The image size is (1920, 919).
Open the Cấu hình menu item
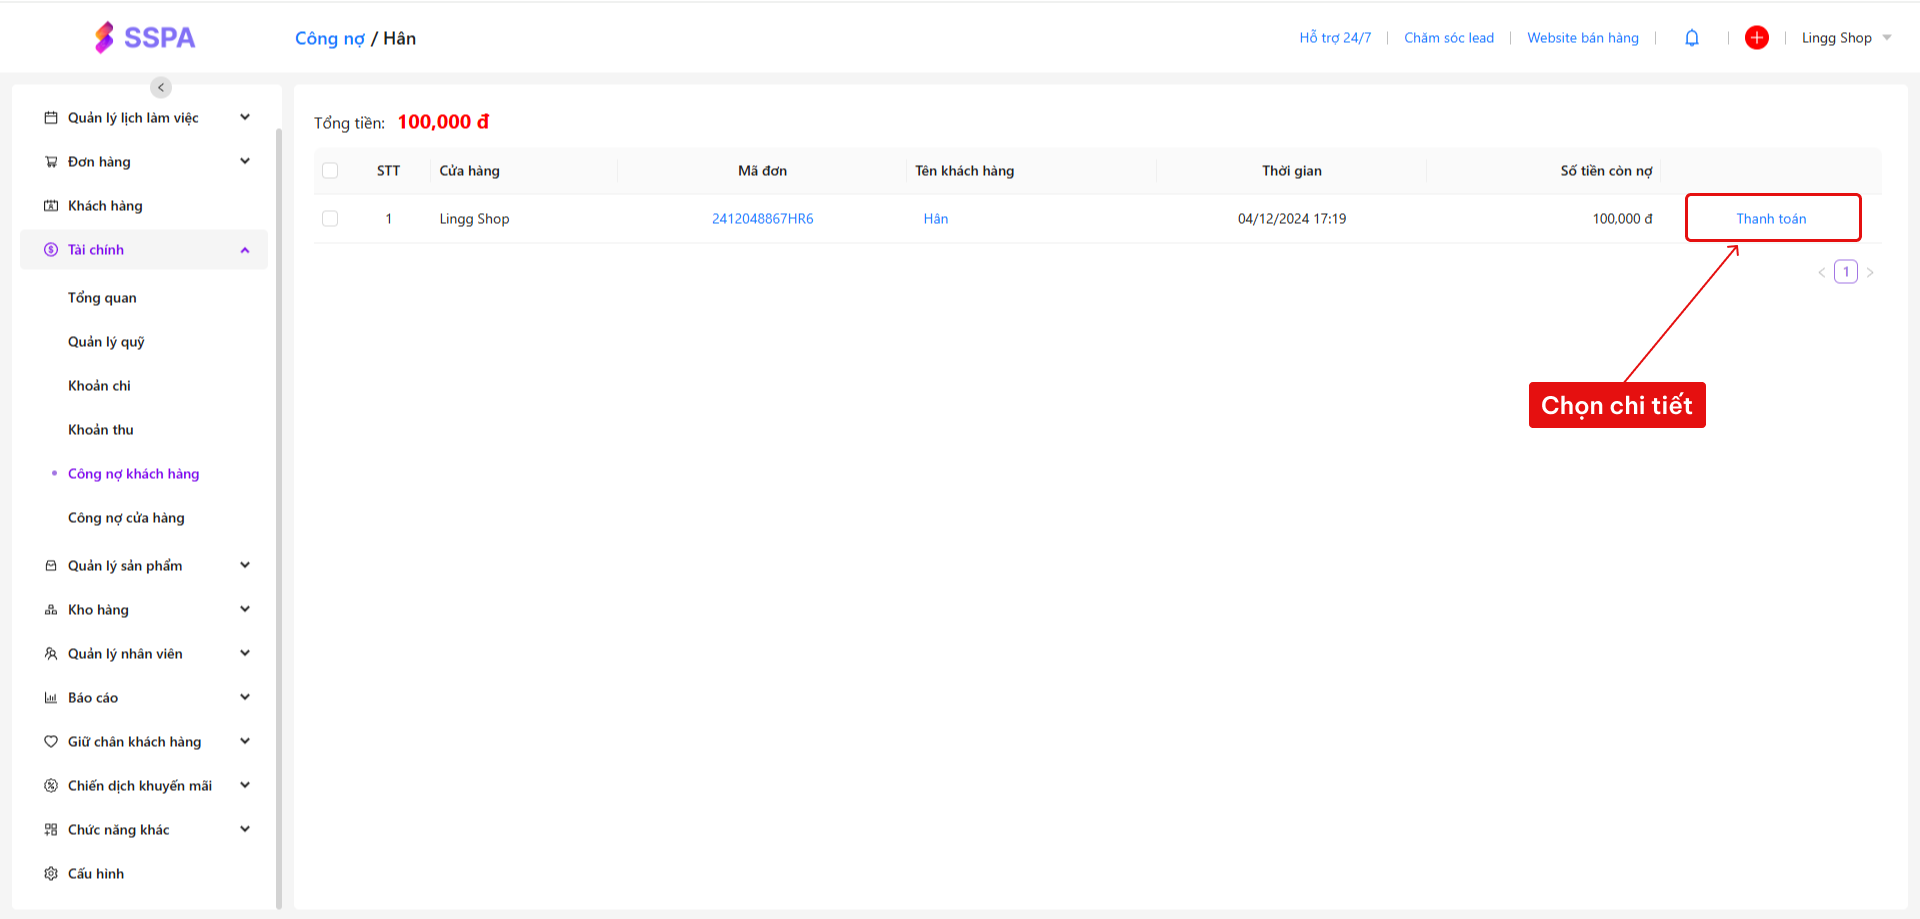(96, 873)
